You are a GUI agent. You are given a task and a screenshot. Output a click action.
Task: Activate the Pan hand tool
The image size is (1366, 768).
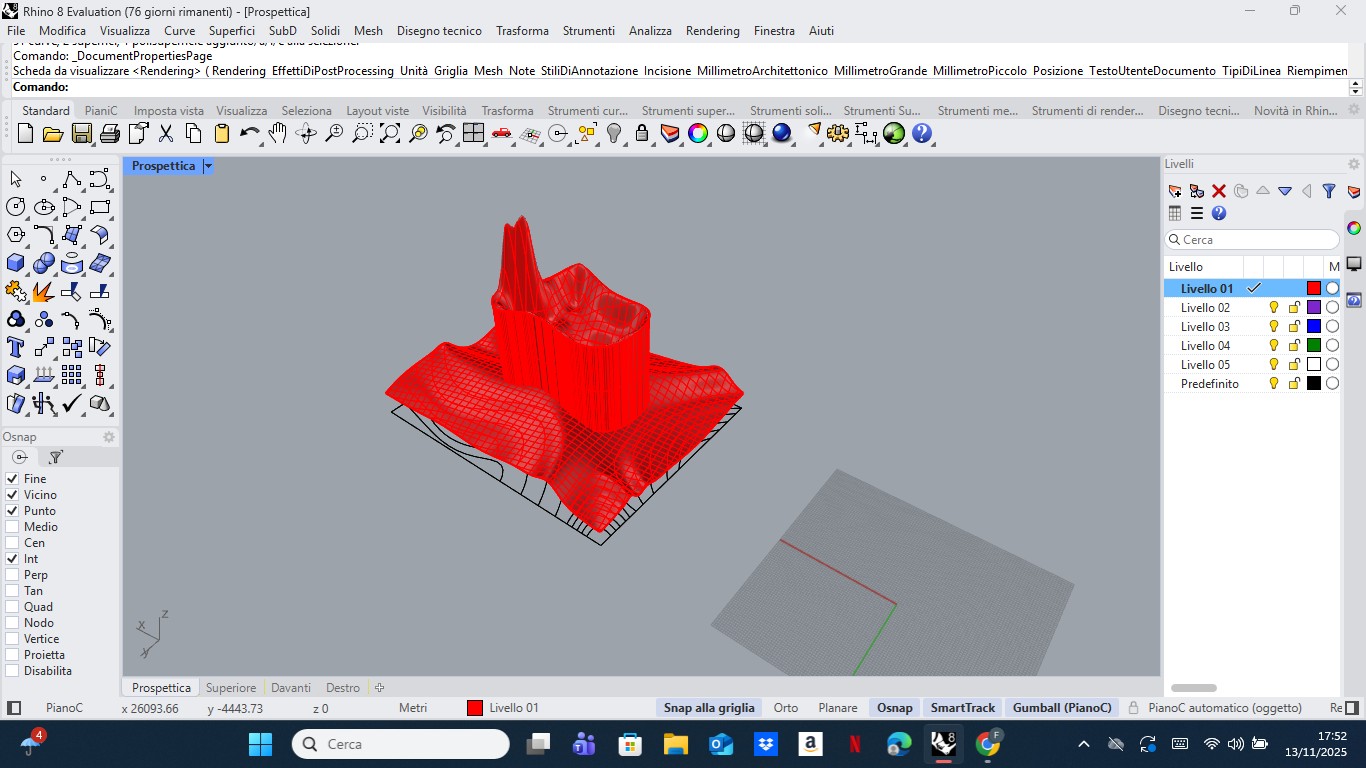(278, 133)
